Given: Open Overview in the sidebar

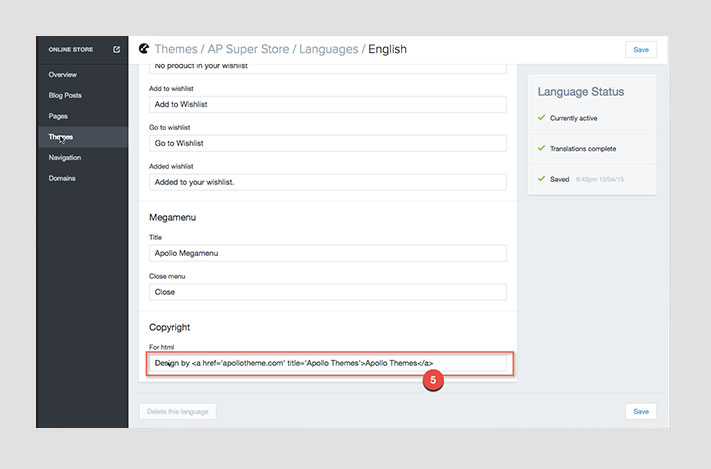Looking at the screenshot, I should point(62,75).
